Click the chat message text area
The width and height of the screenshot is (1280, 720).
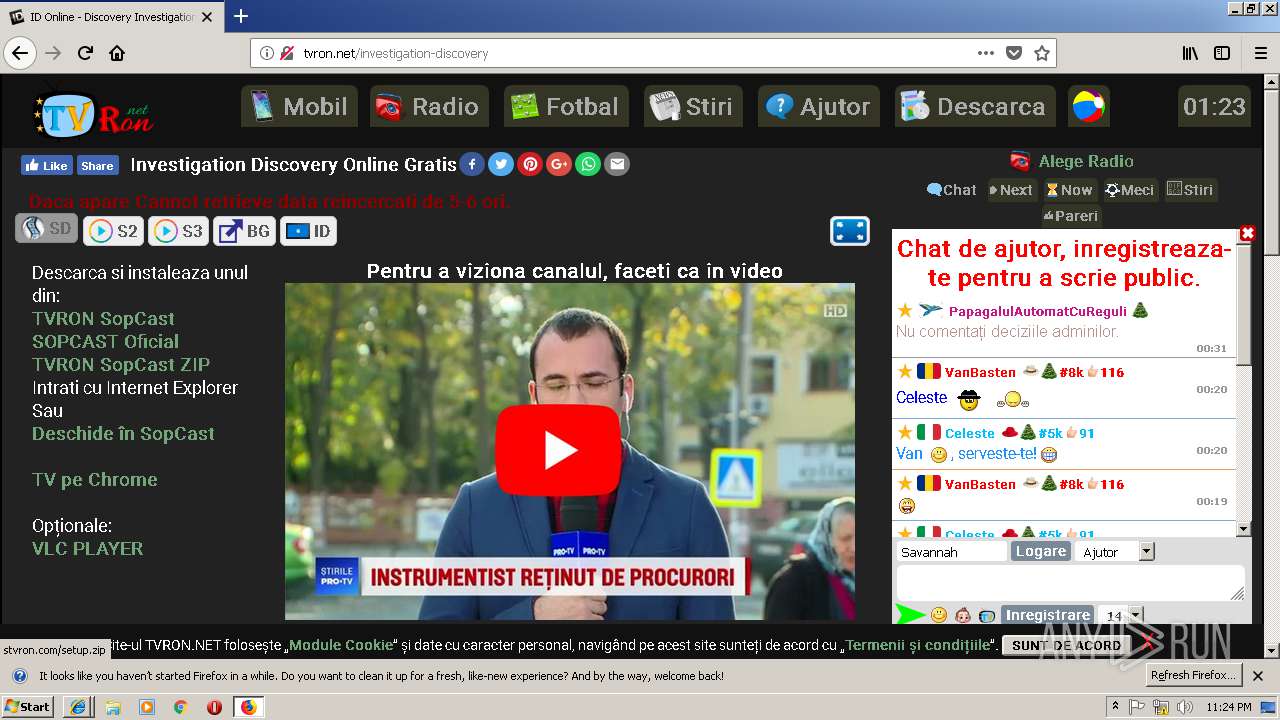pos(1070,583)
